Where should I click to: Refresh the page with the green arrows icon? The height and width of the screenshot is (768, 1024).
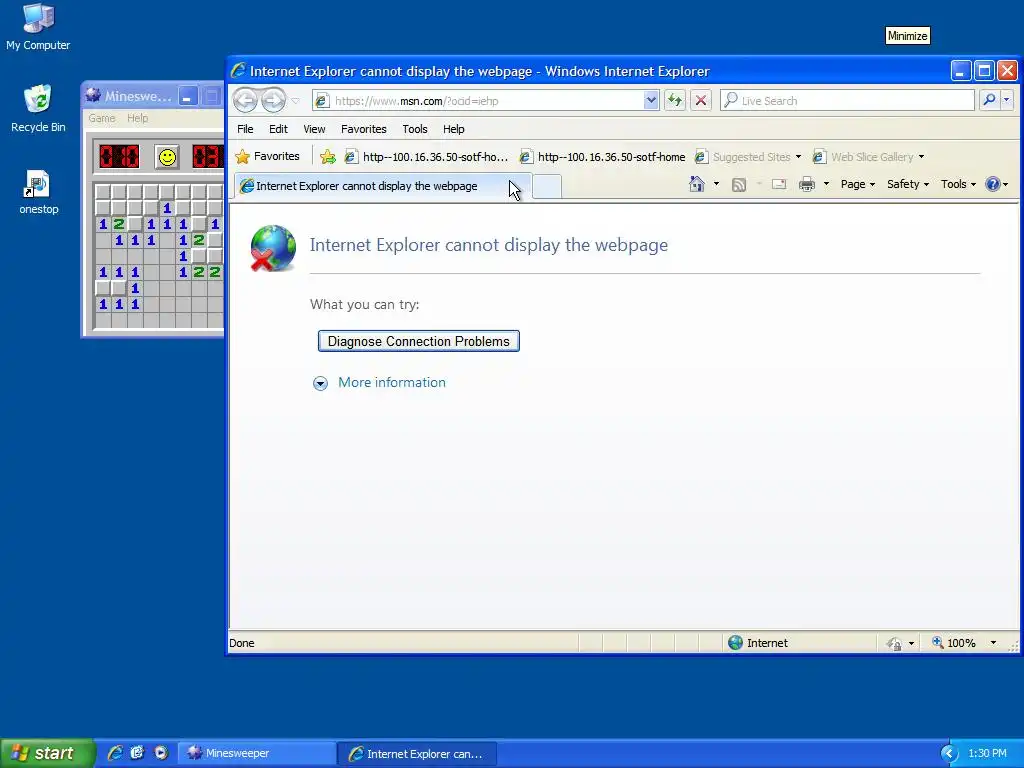pos(675,101)
